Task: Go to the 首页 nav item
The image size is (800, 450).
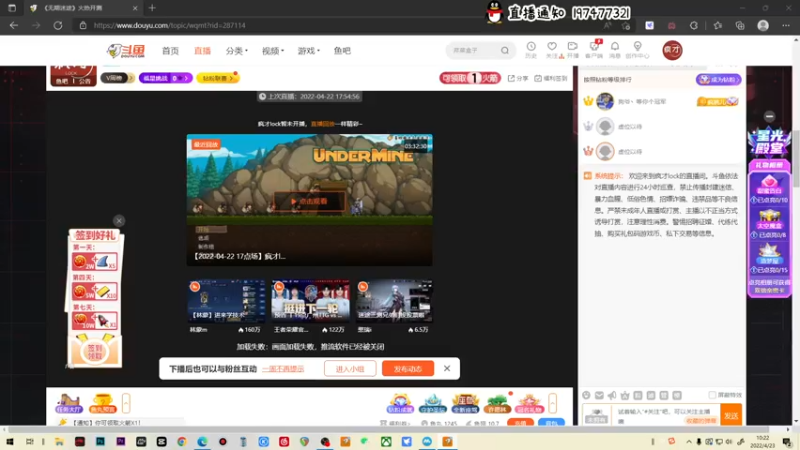Action: [170, 51]
